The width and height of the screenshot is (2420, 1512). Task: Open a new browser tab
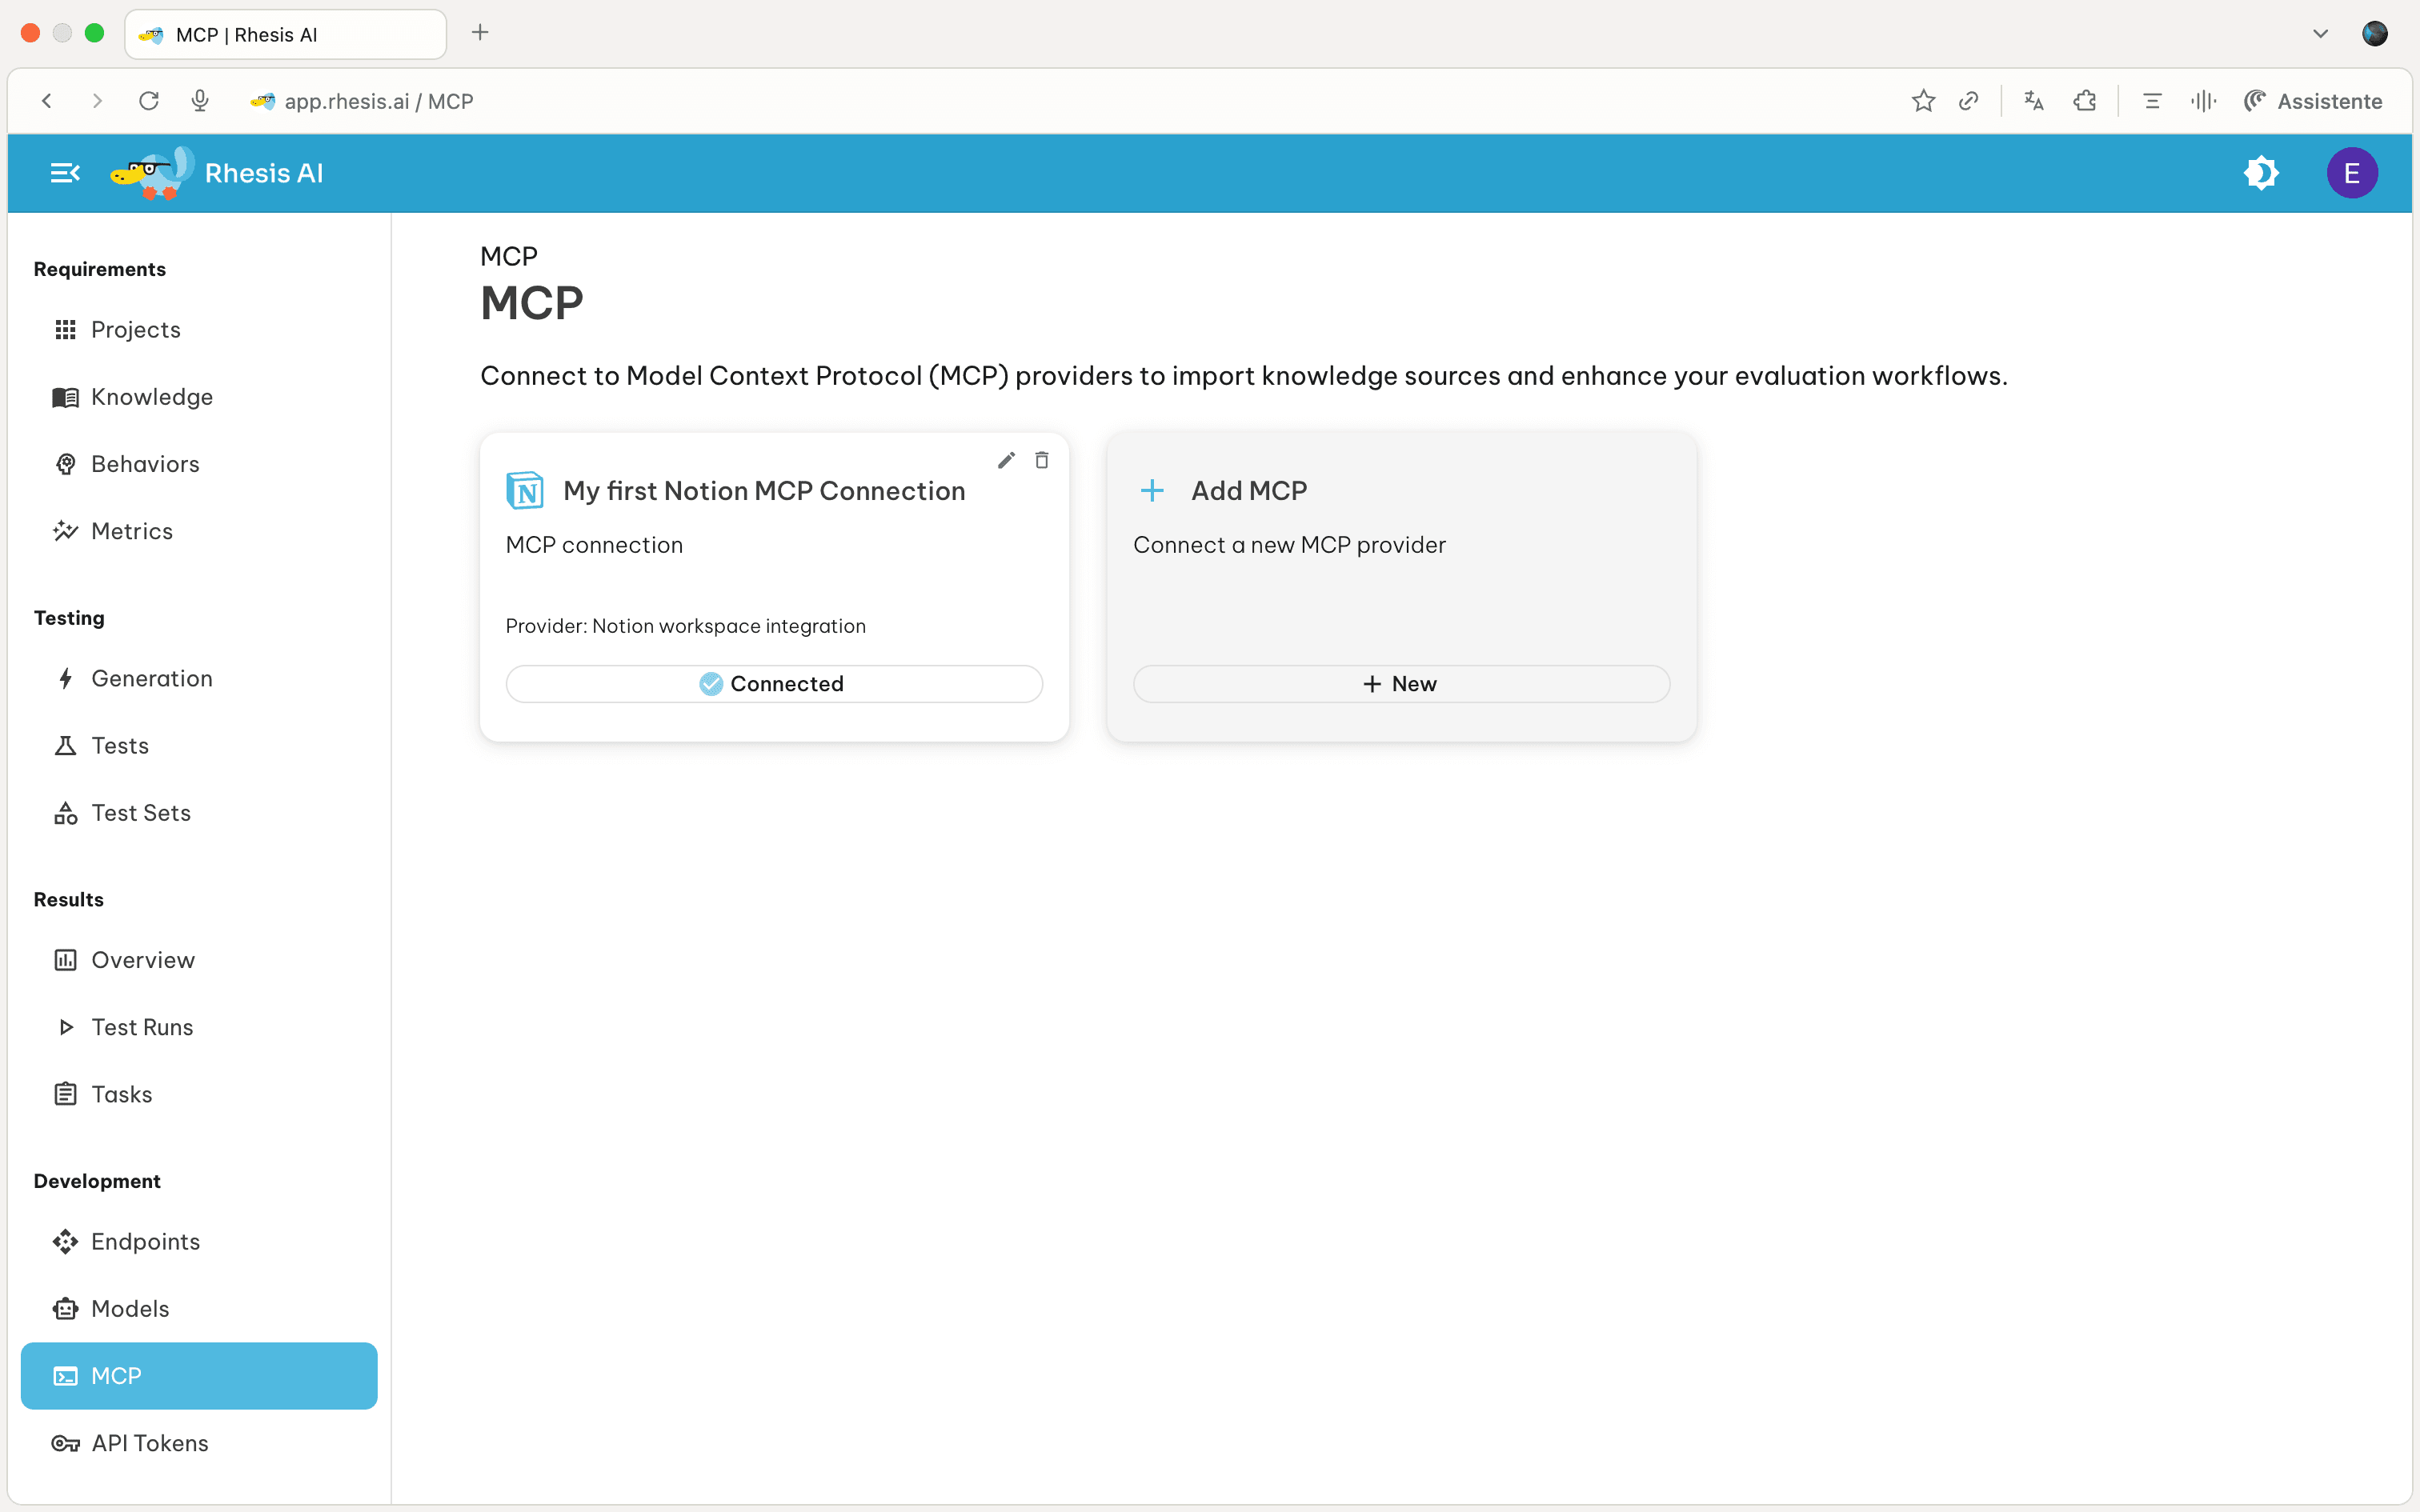click(x=481, y=32)
